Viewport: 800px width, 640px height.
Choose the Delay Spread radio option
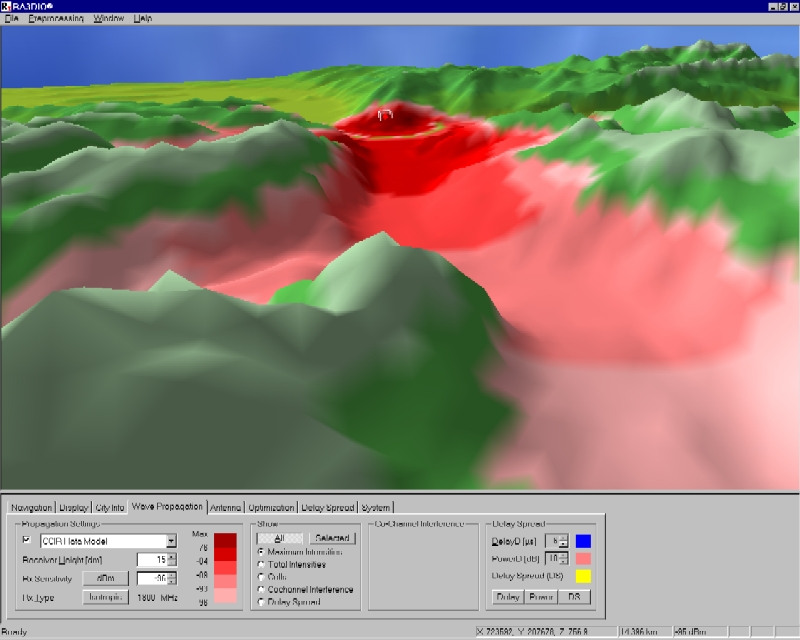[263, 602]
